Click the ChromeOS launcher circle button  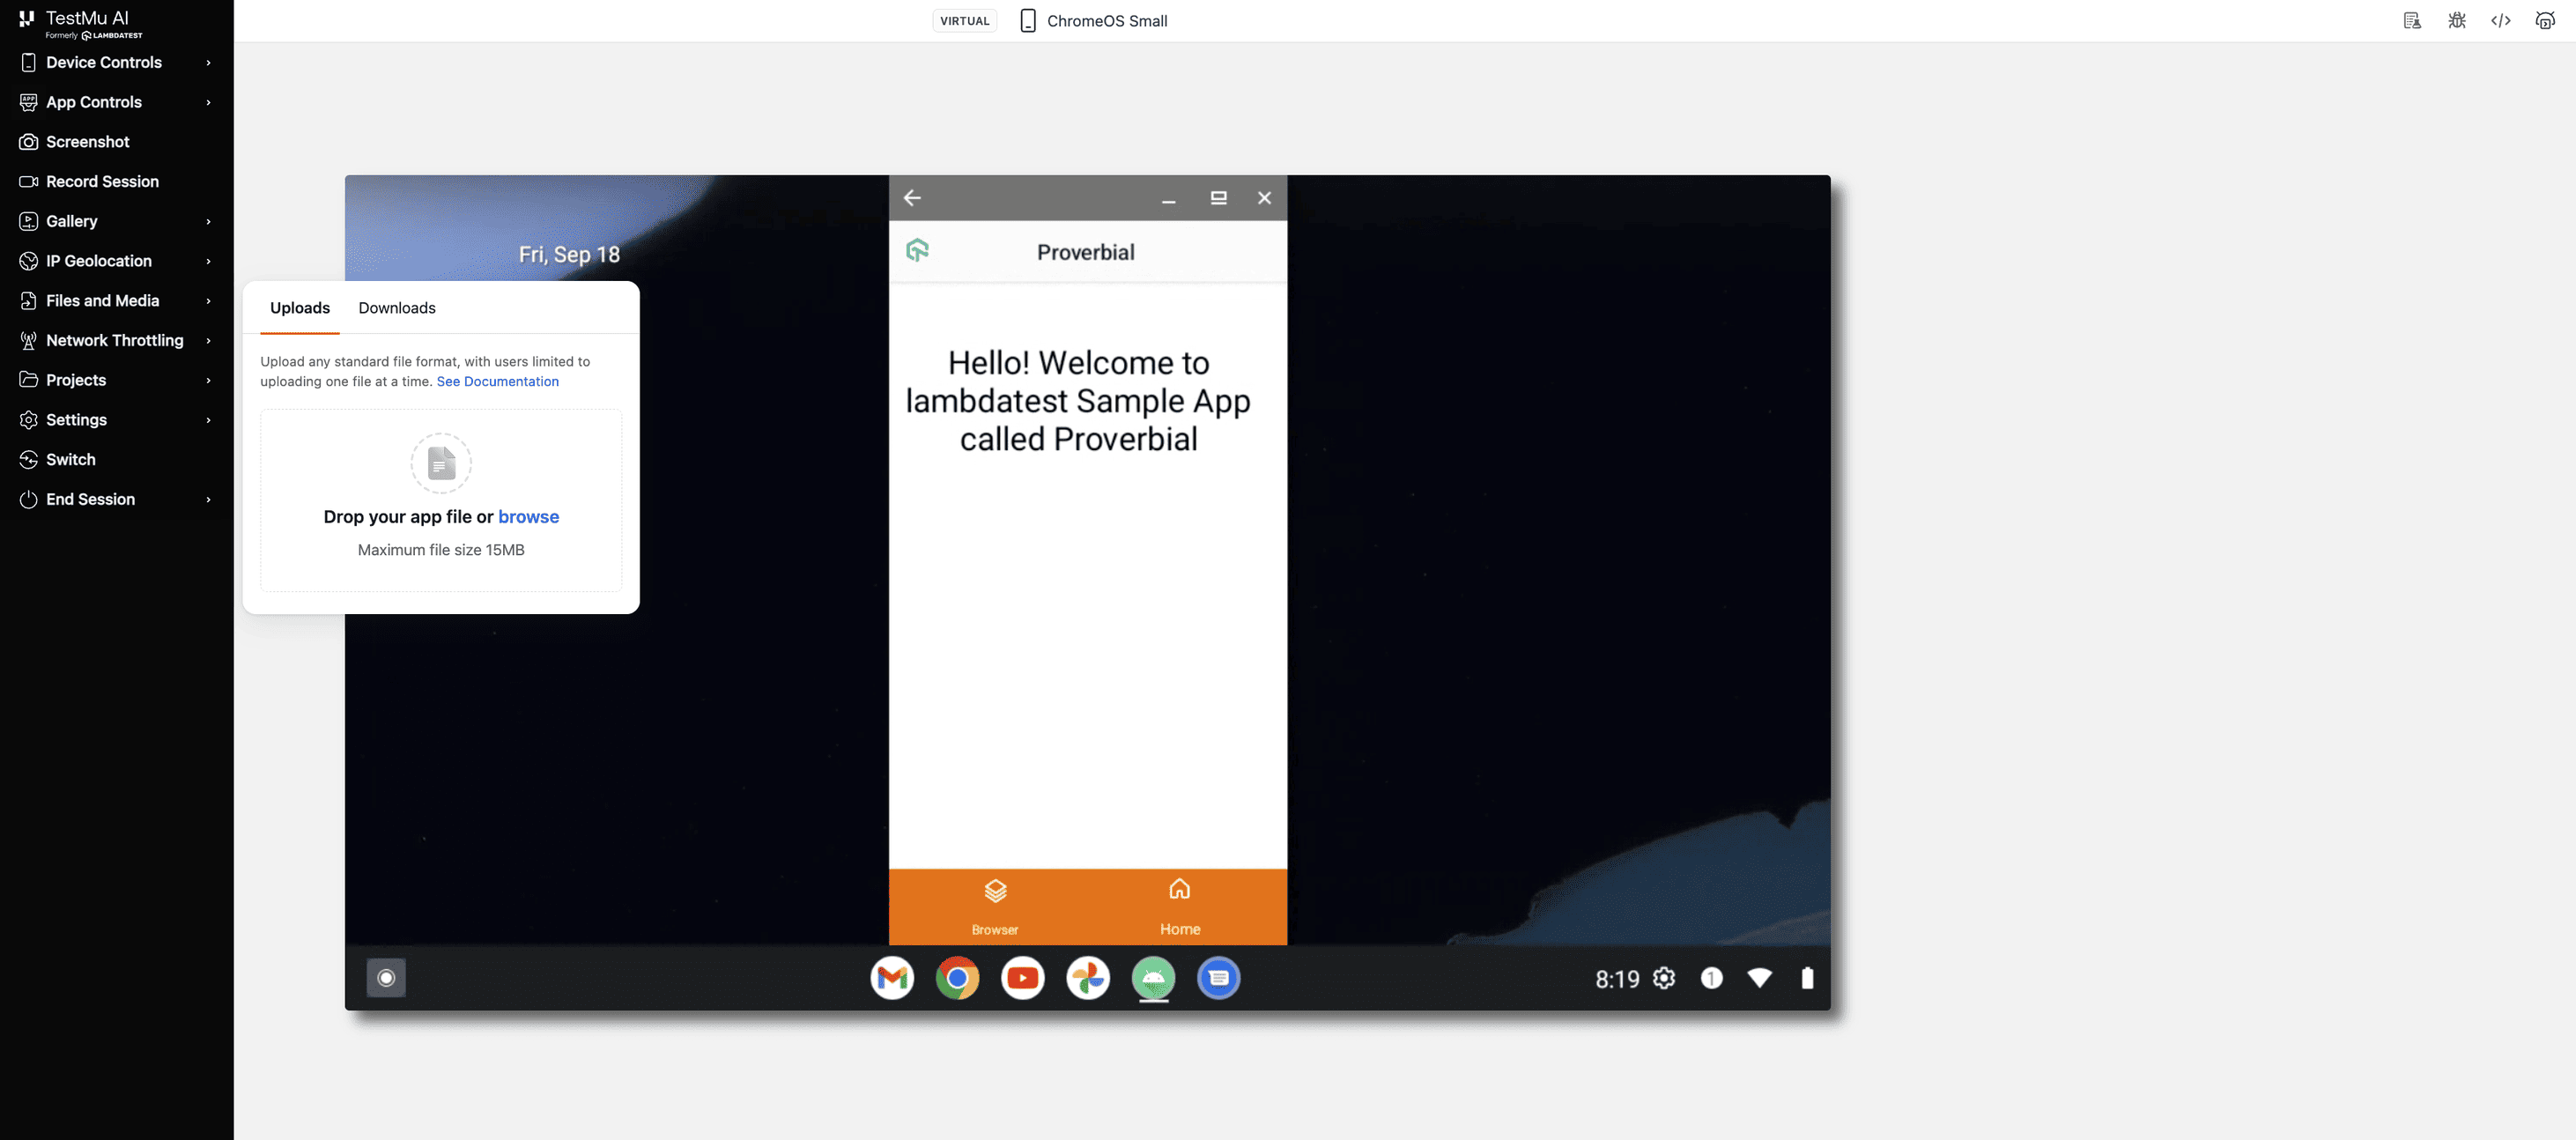(386, 978)
